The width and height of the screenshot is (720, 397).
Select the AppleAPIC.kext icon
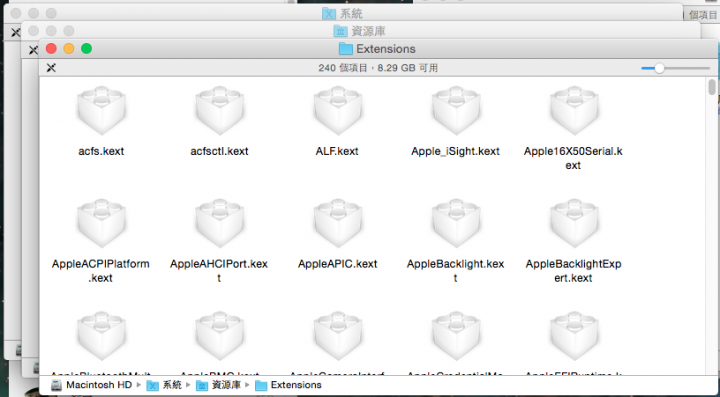coord(338,223)
